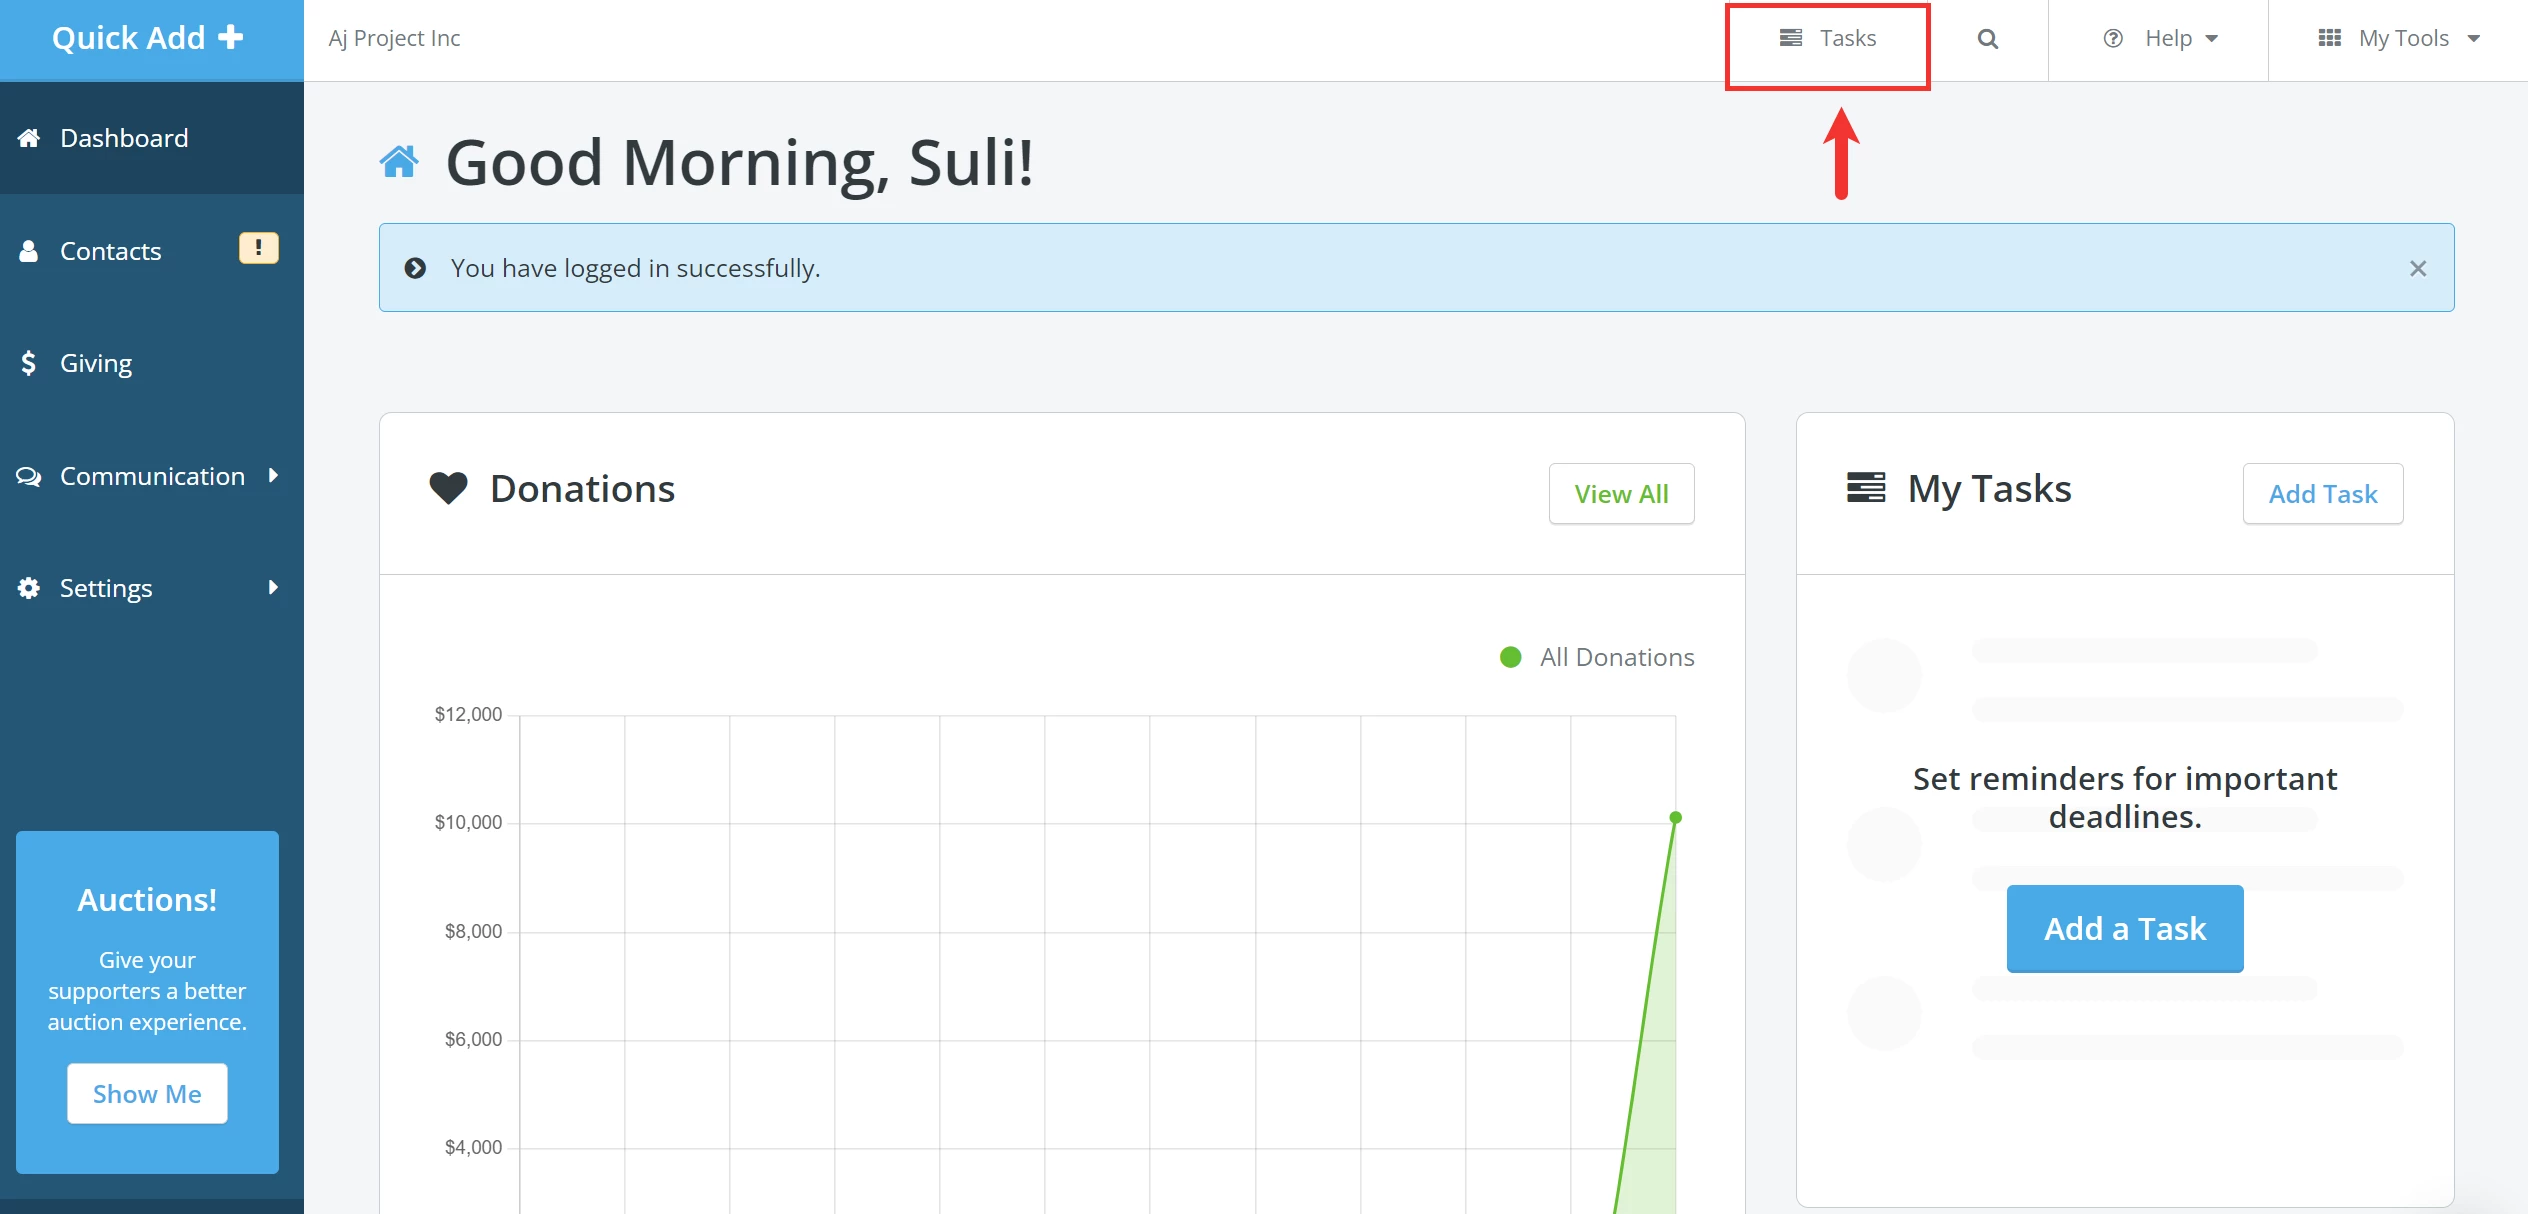Open Tasks in the top bar
The height and width of the screenshot is (1214, 2528).
1828,39
